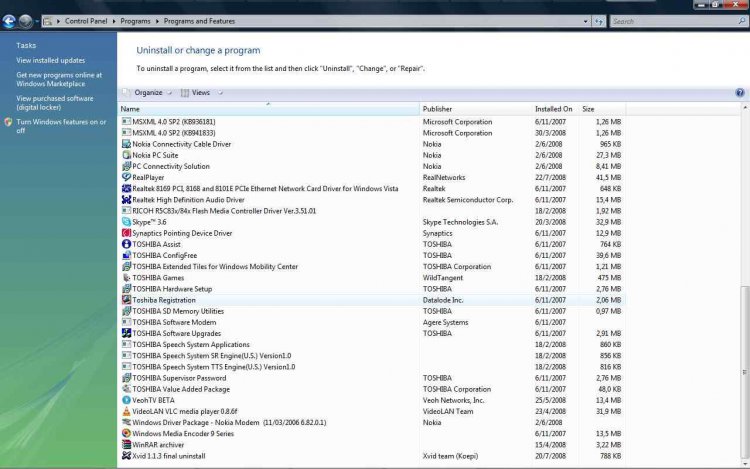Click the Forward navigation arrow

click(x=26, y=21)
